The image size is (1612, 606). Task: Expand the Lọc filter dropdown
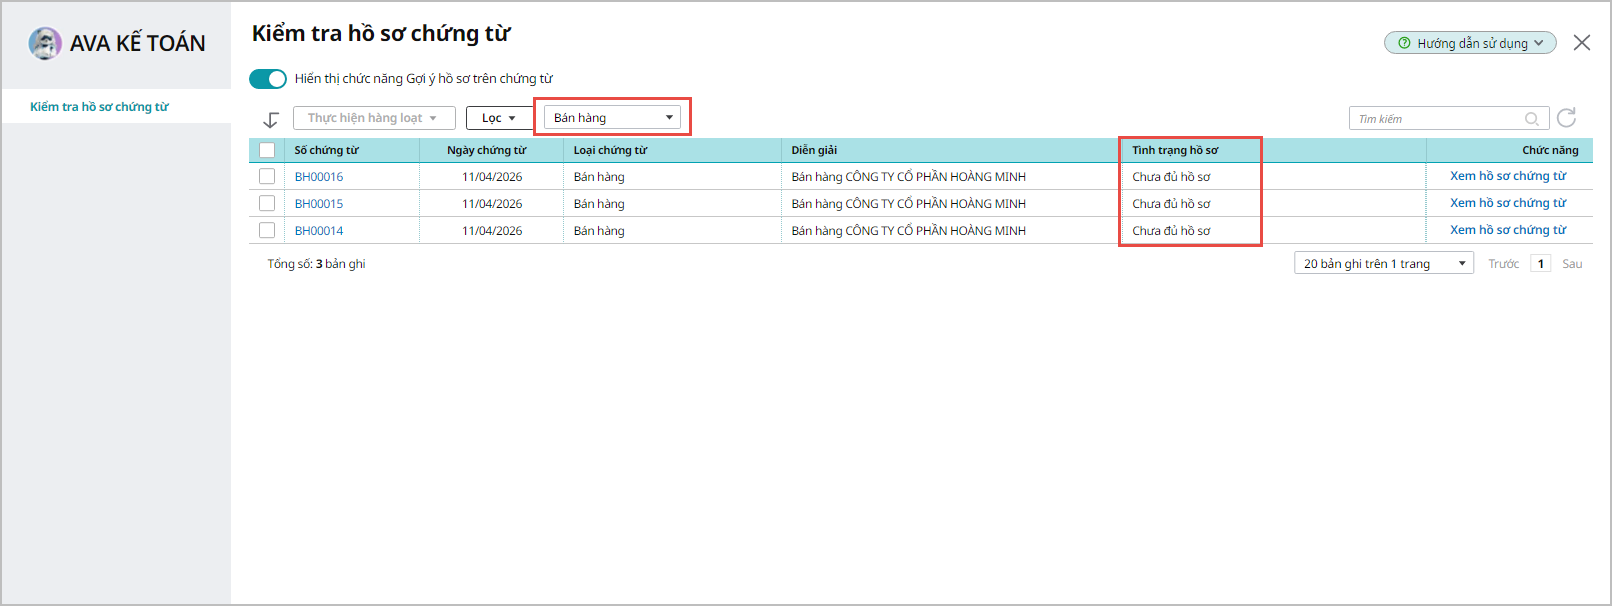pyautogui.click(x=498, y=118)
